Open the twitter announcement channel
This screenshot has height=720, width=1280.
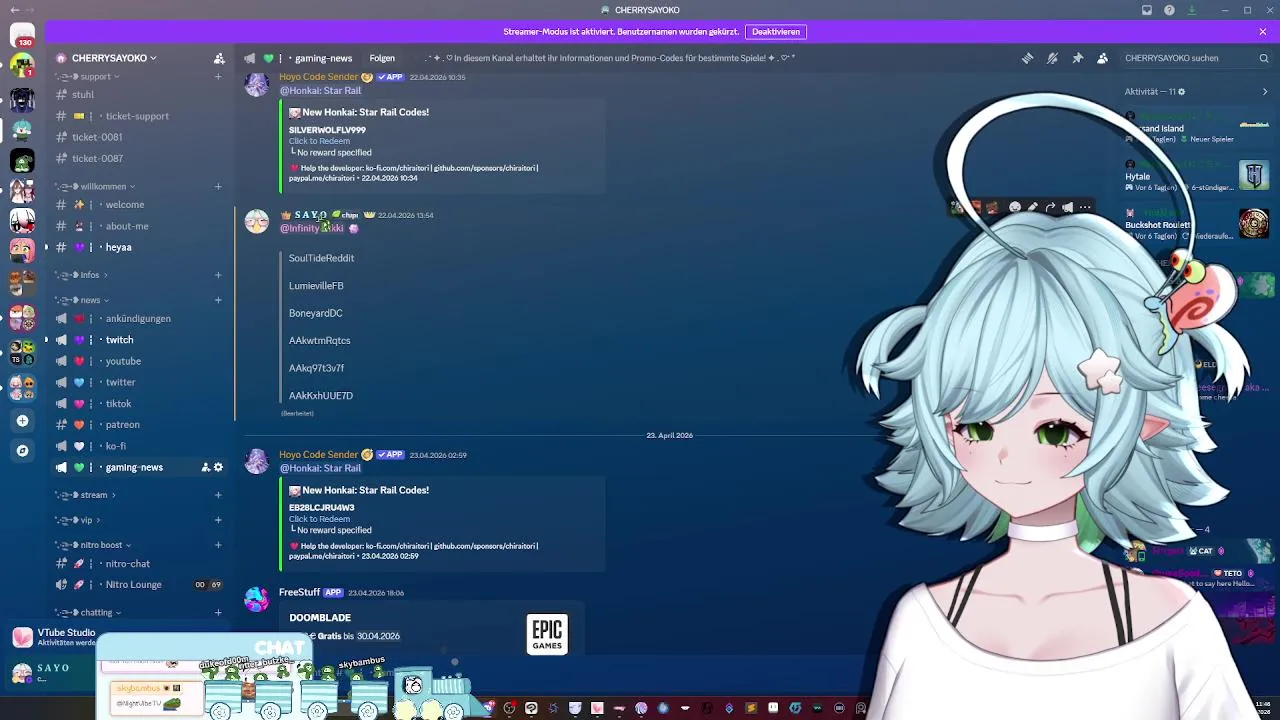click(140, 382)
